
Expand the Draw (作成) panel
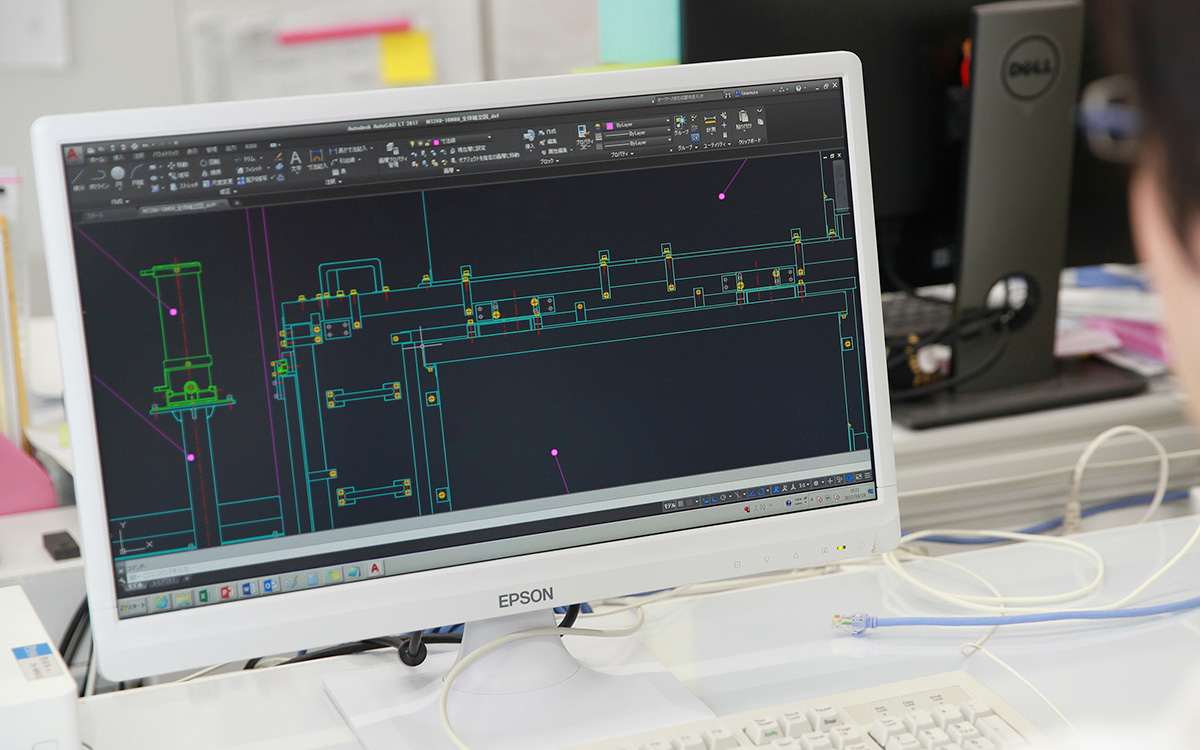119,200
